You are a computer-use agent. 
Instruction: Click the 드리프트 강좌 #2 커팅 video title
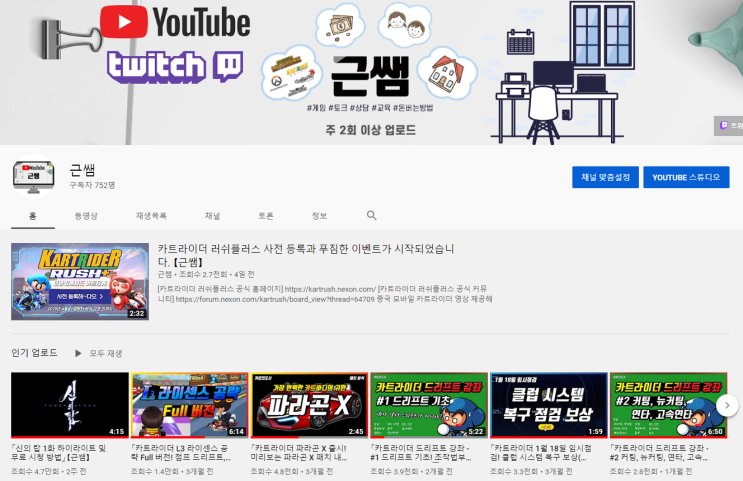point(660,453)
